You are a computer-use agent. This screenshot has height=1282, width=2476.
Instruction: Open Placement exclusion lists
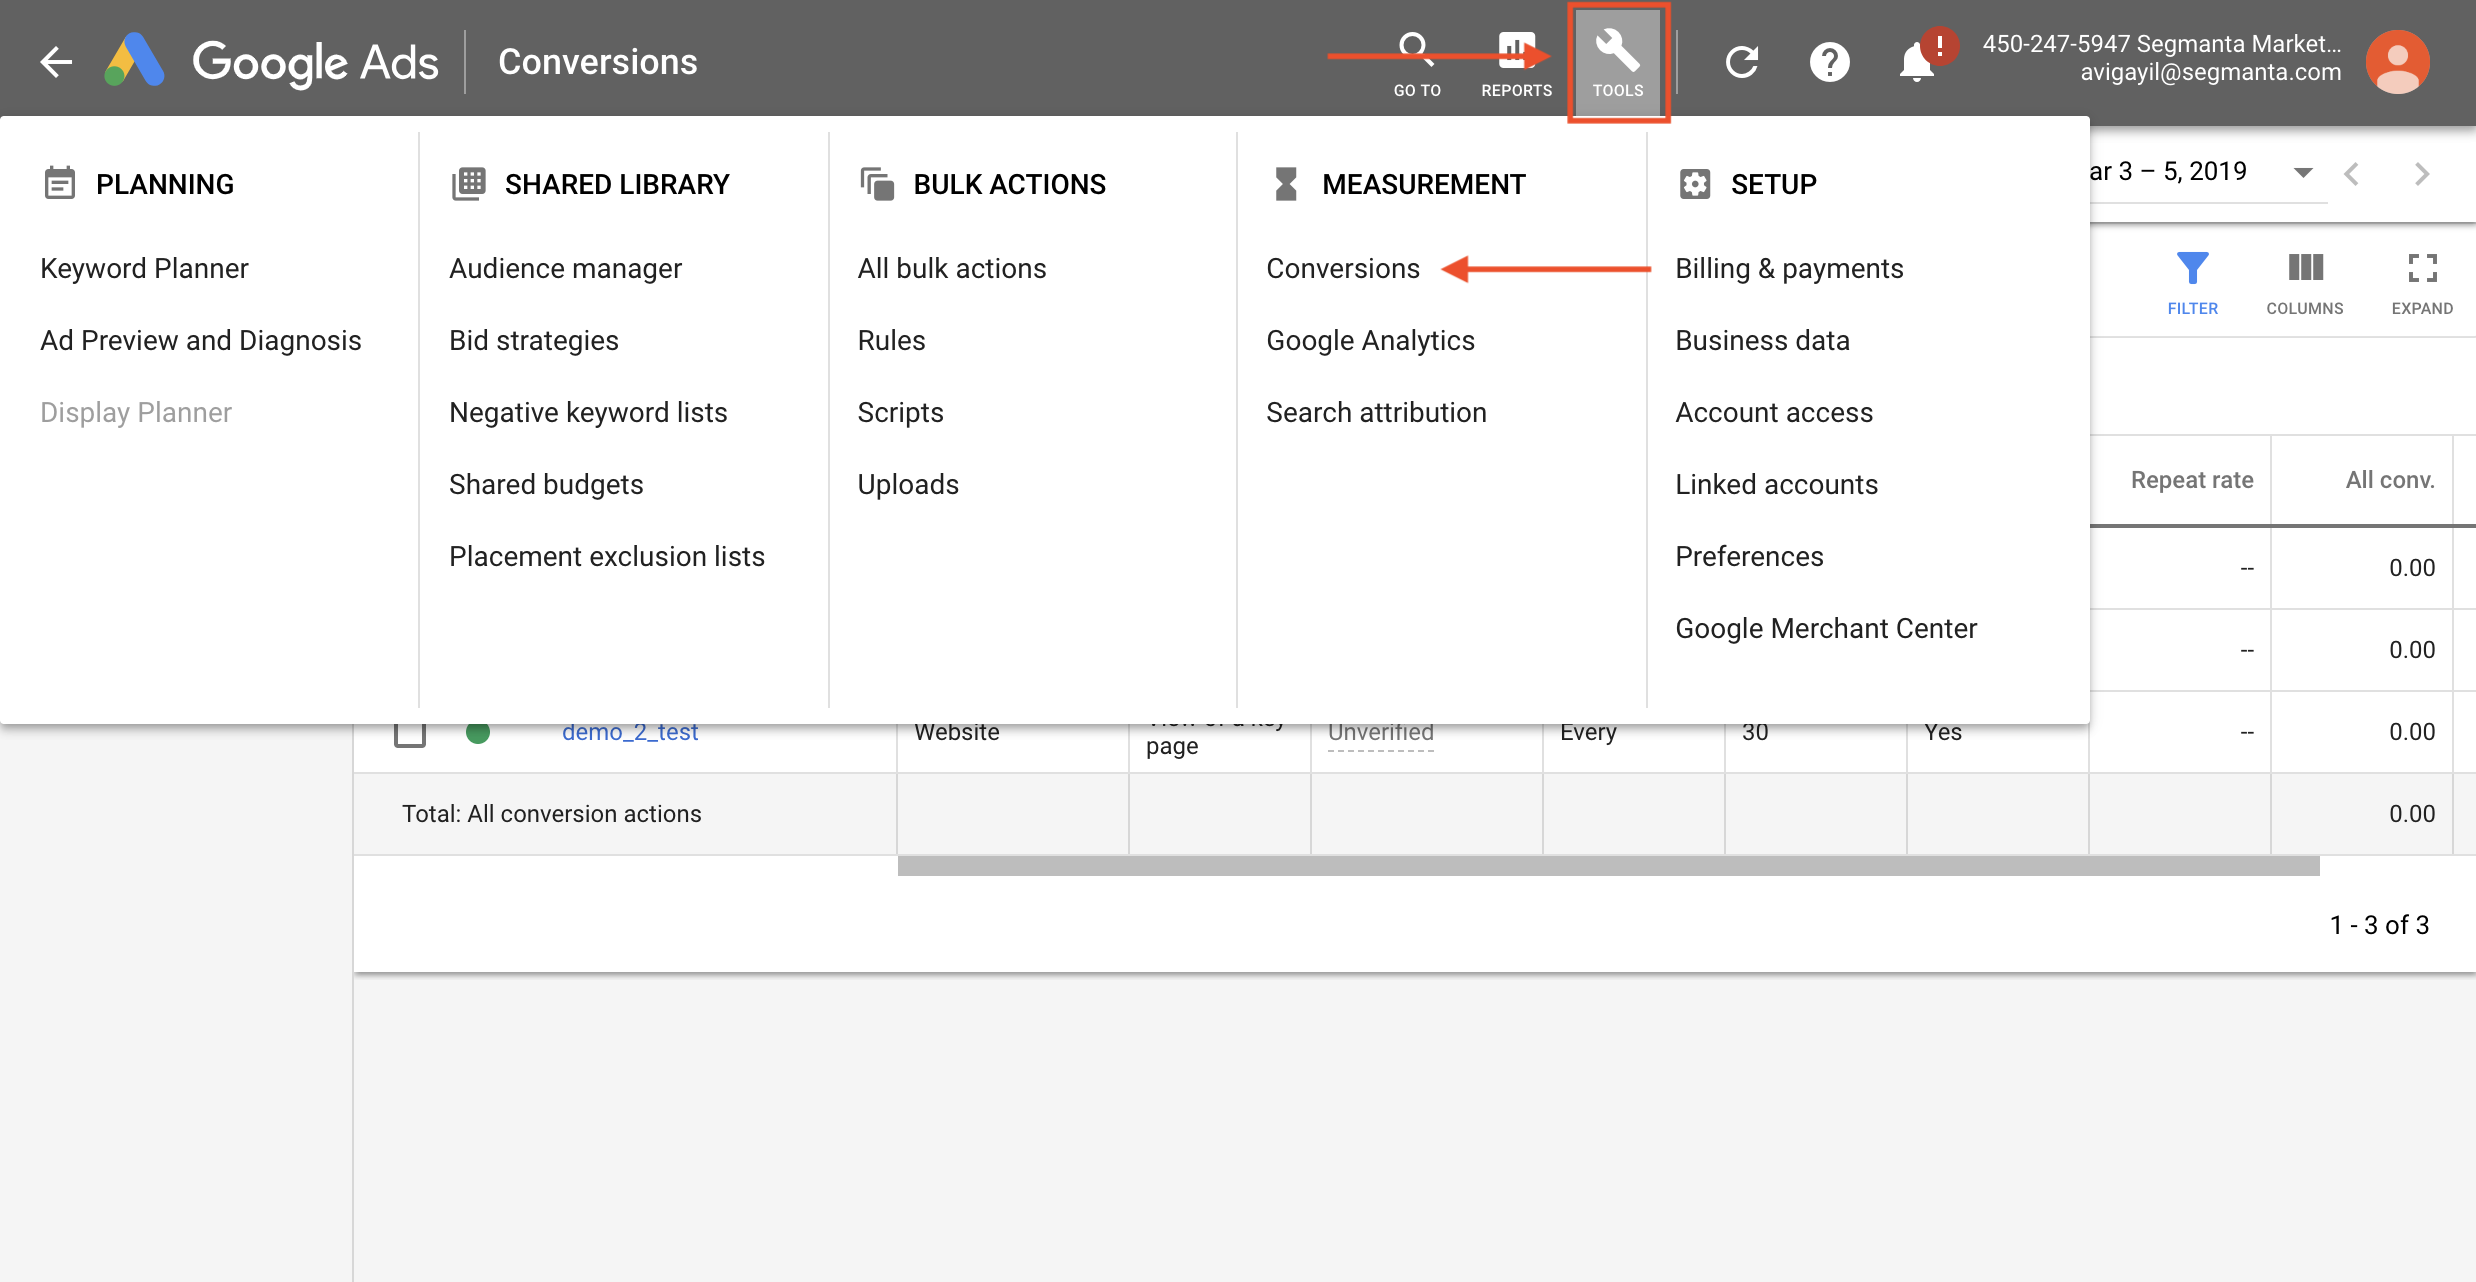[607, 556]
